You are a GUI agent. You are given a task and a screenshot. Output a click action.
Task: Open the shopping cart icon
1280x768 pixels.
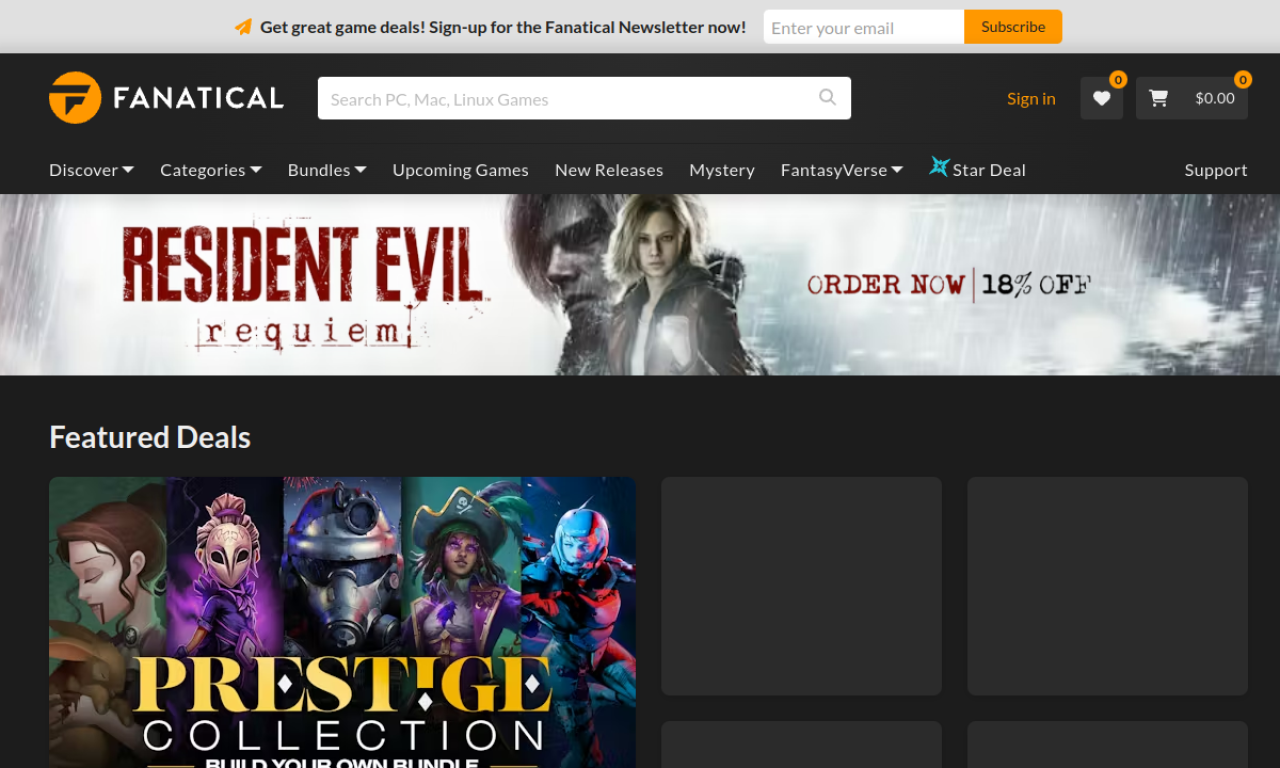coord(1158,98)
